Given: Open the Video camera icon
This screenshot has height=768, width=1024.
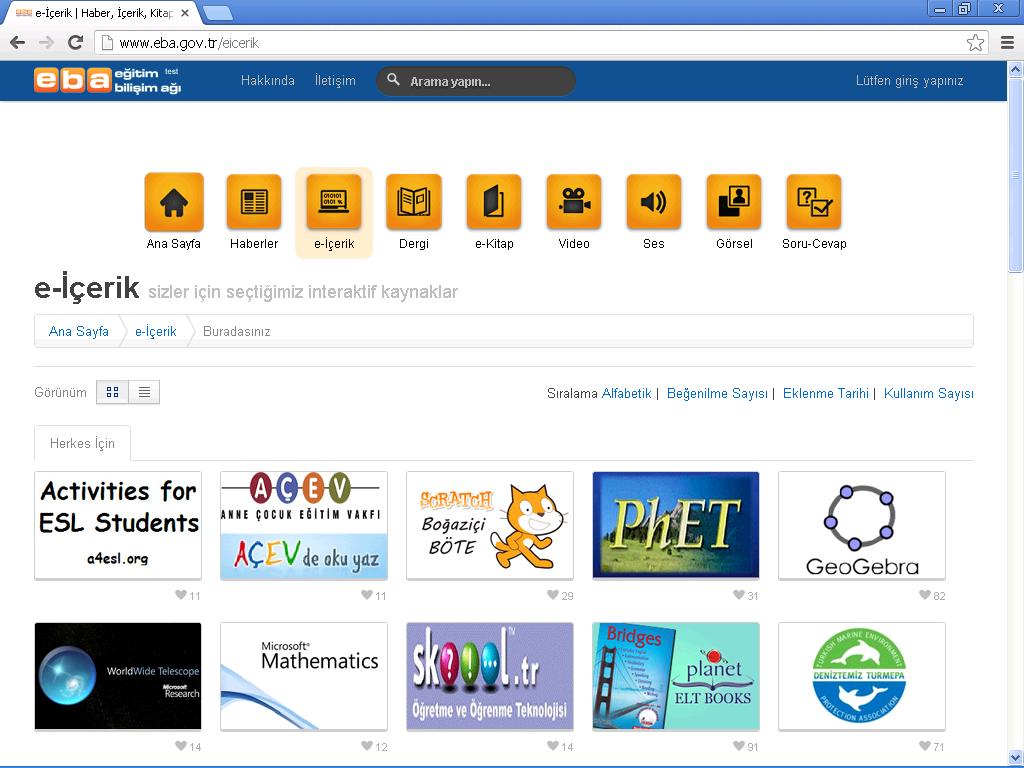Looking at the screenshot, I should 574,202.
